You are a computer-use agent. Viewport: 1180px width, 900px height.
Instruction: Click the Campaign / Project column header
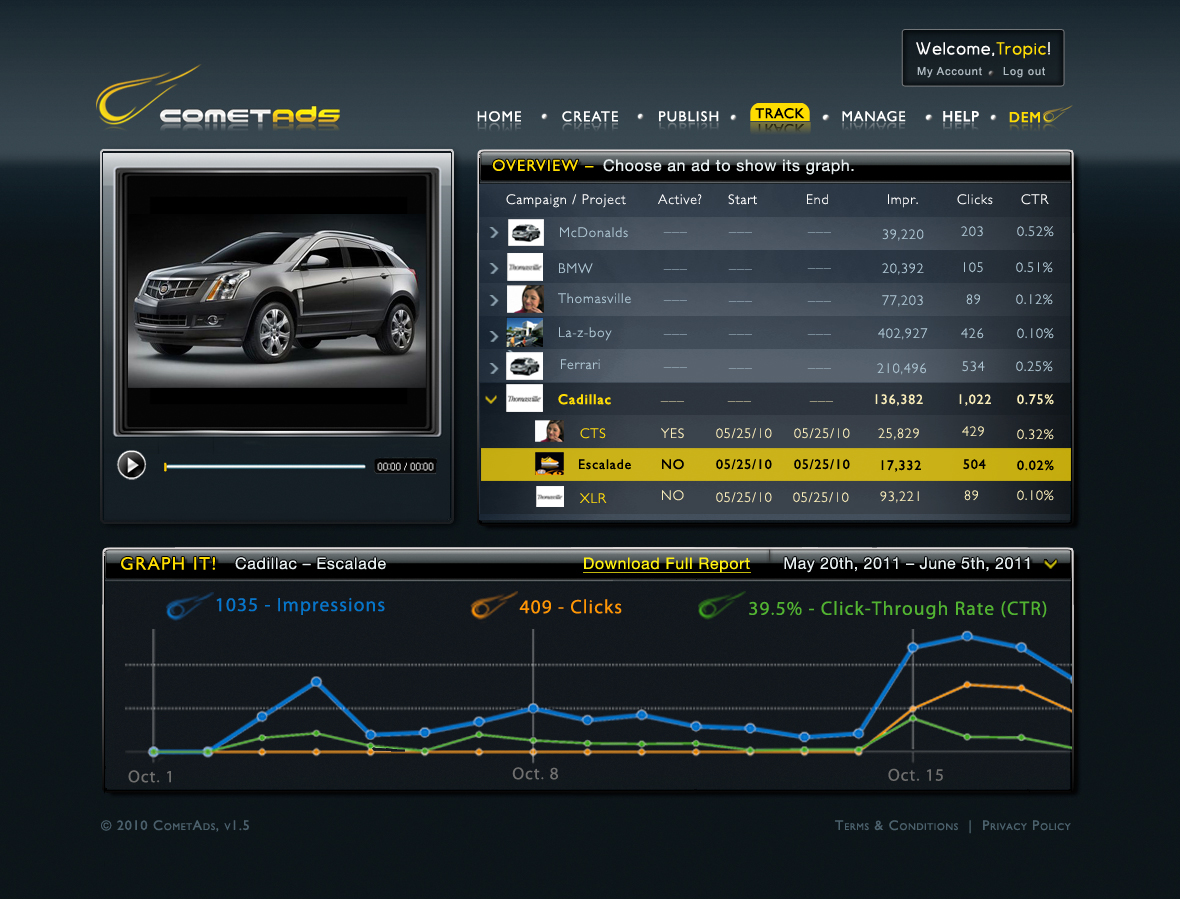566,199
